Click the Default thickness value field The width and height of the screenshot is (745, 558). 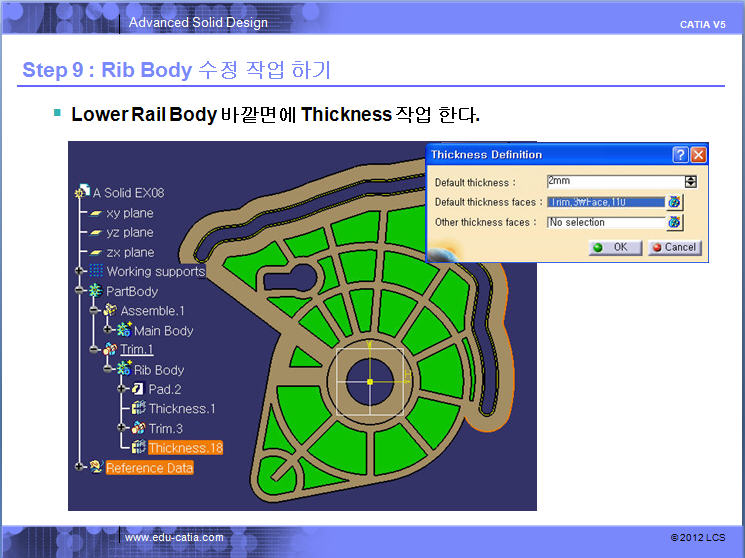pyautogui.click(x=613, y=182)
